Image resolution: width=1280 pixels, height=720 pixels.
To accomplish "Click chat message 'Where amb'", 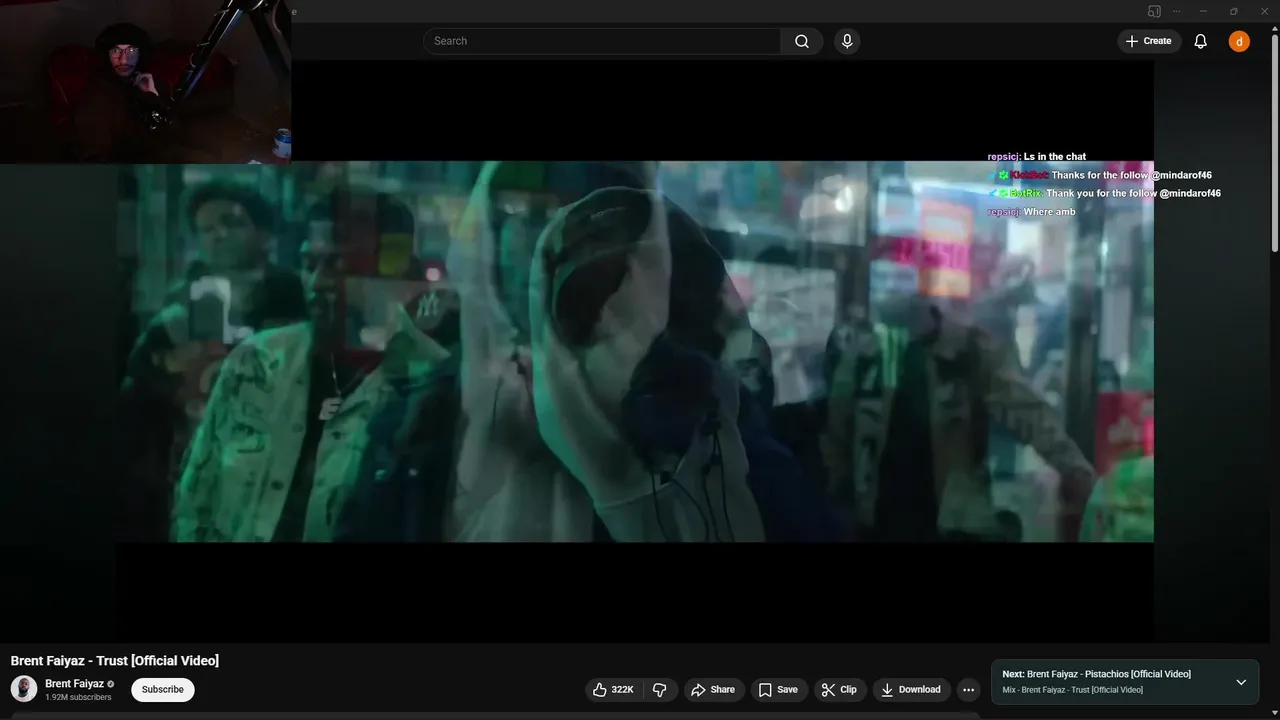I will (1050, 211).
